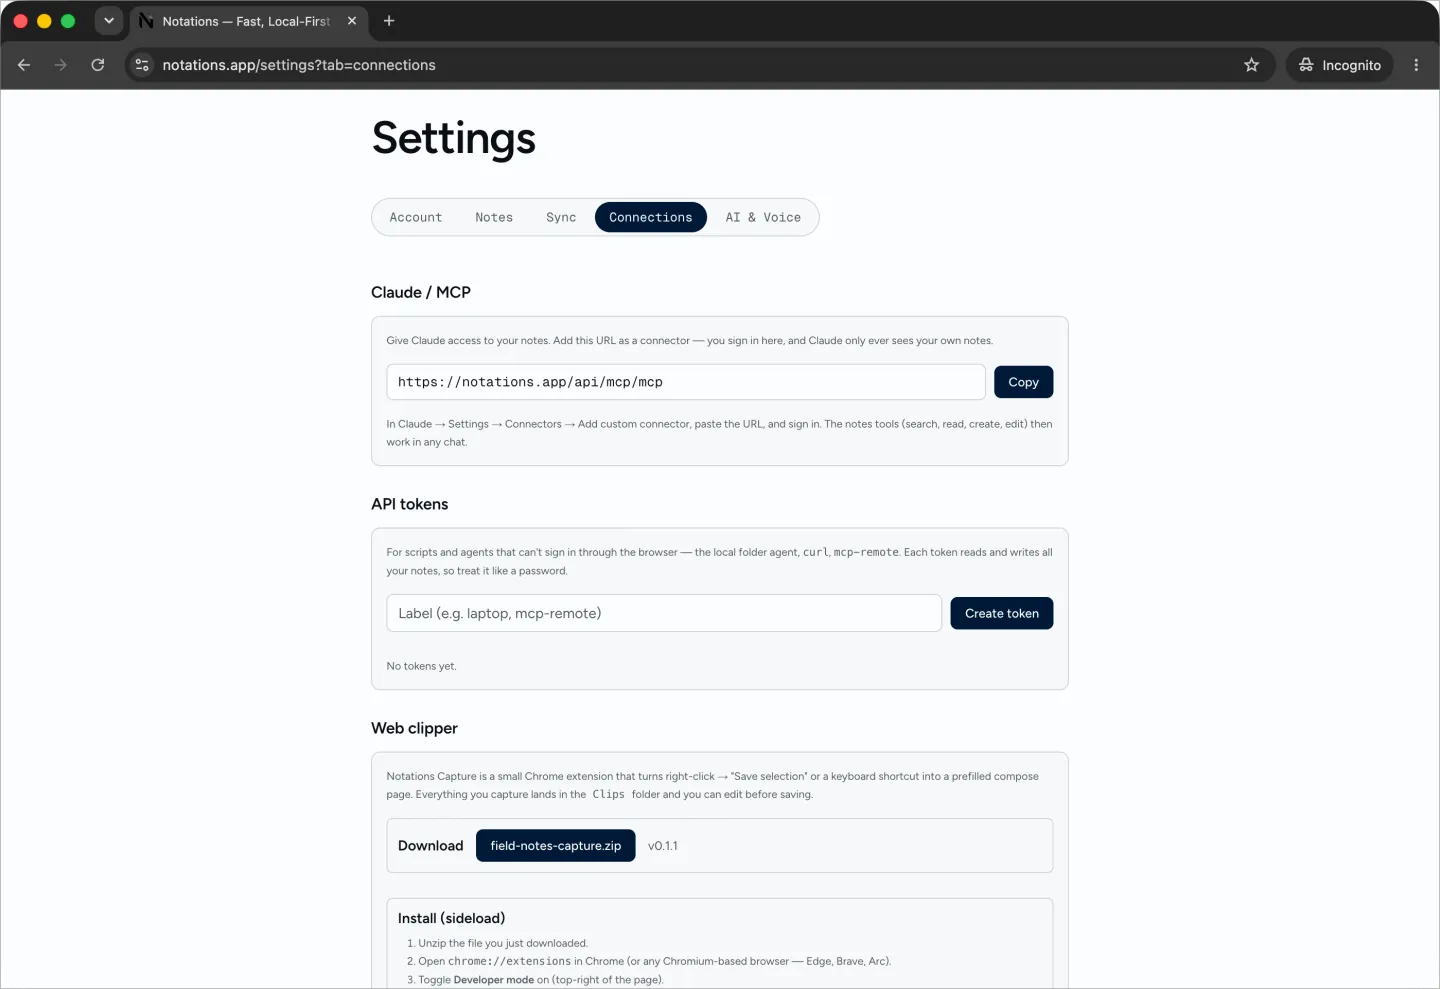Open the Sync settings tab
Image resolution: width=1440 pixels, height=989 pixels.
tap(561, 217)
